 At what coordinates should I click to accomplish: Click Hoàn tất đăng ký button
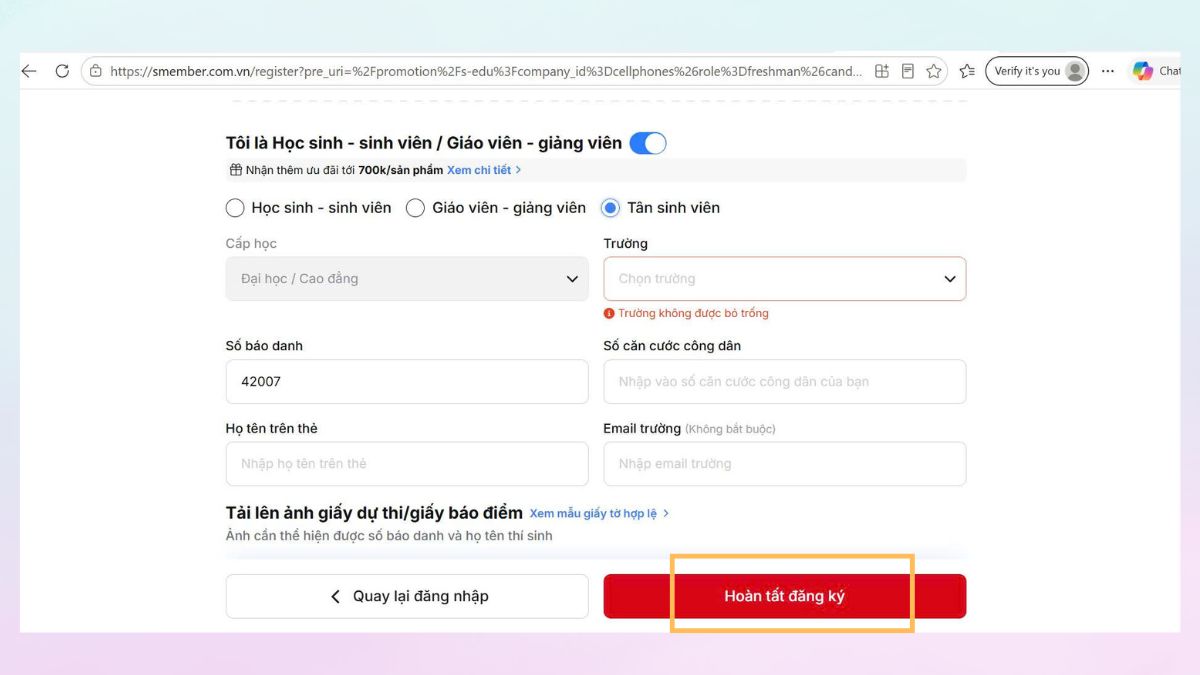pos(785,596)
